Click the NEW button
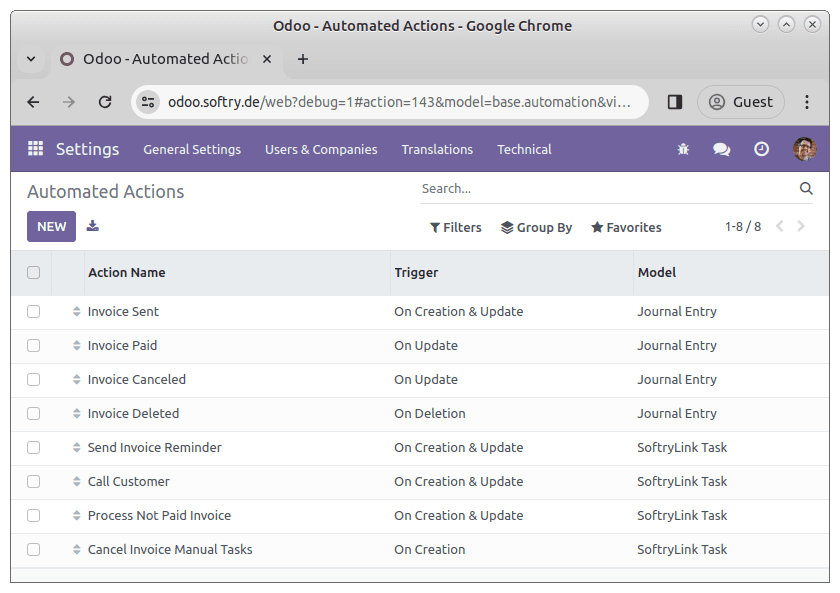This screenshot has height=593, width=840. point(51,227)
